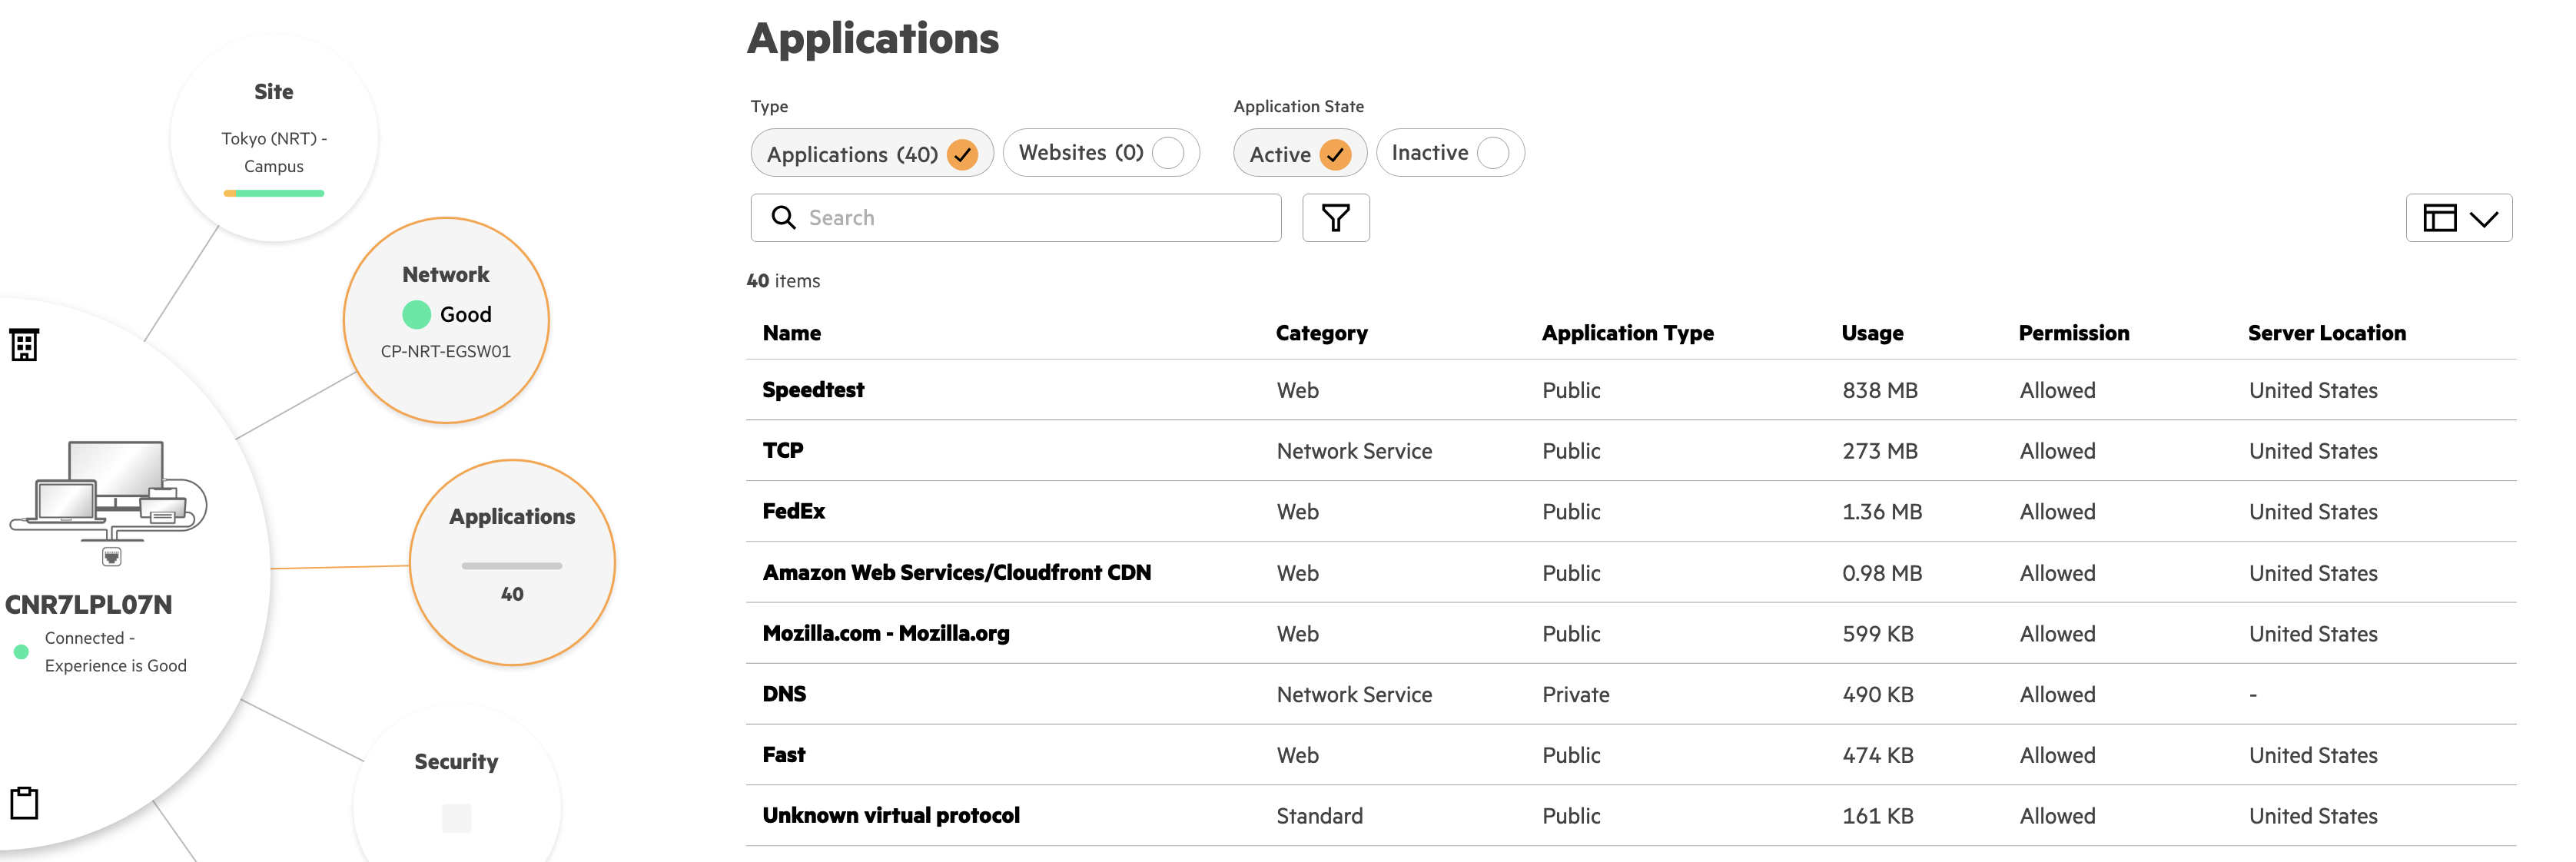
Task: Sort by the Name column header
Action: (792, 333)
